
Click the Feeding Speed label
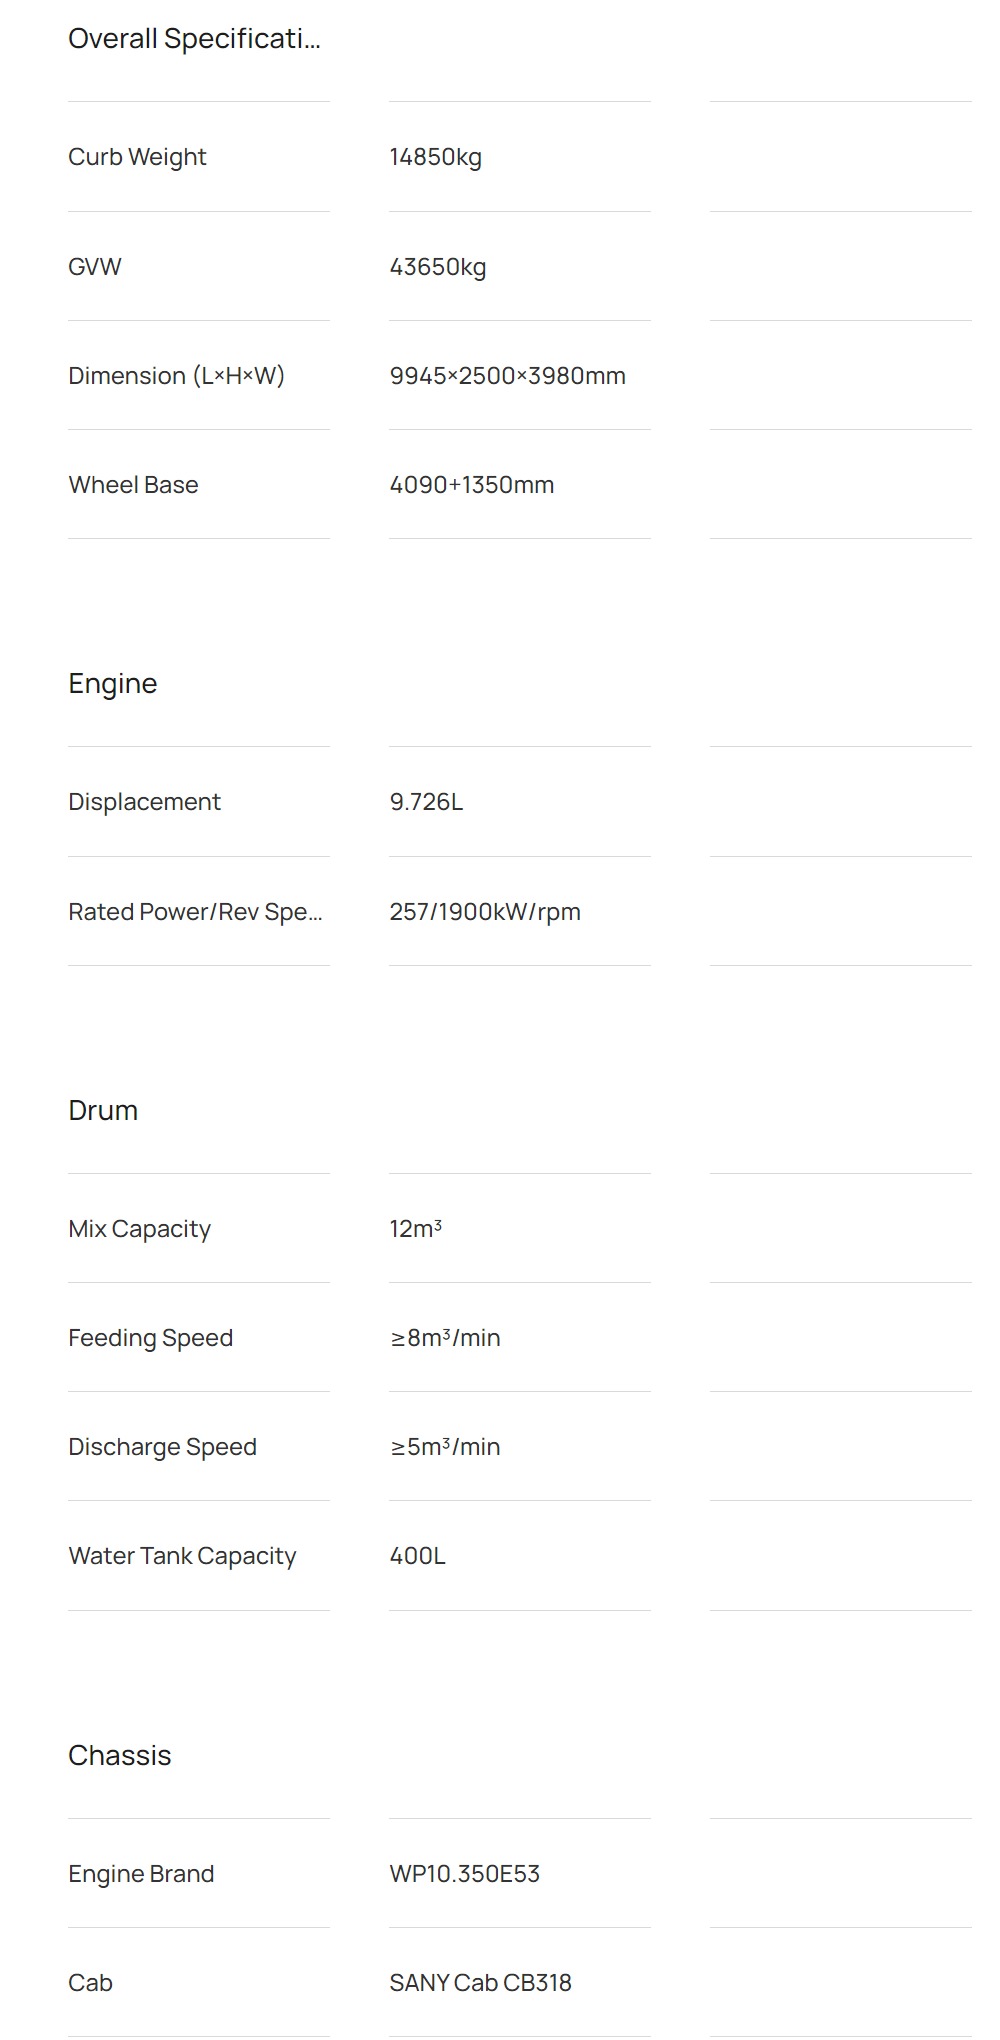pyautogui.click(x=150, y=1338)
